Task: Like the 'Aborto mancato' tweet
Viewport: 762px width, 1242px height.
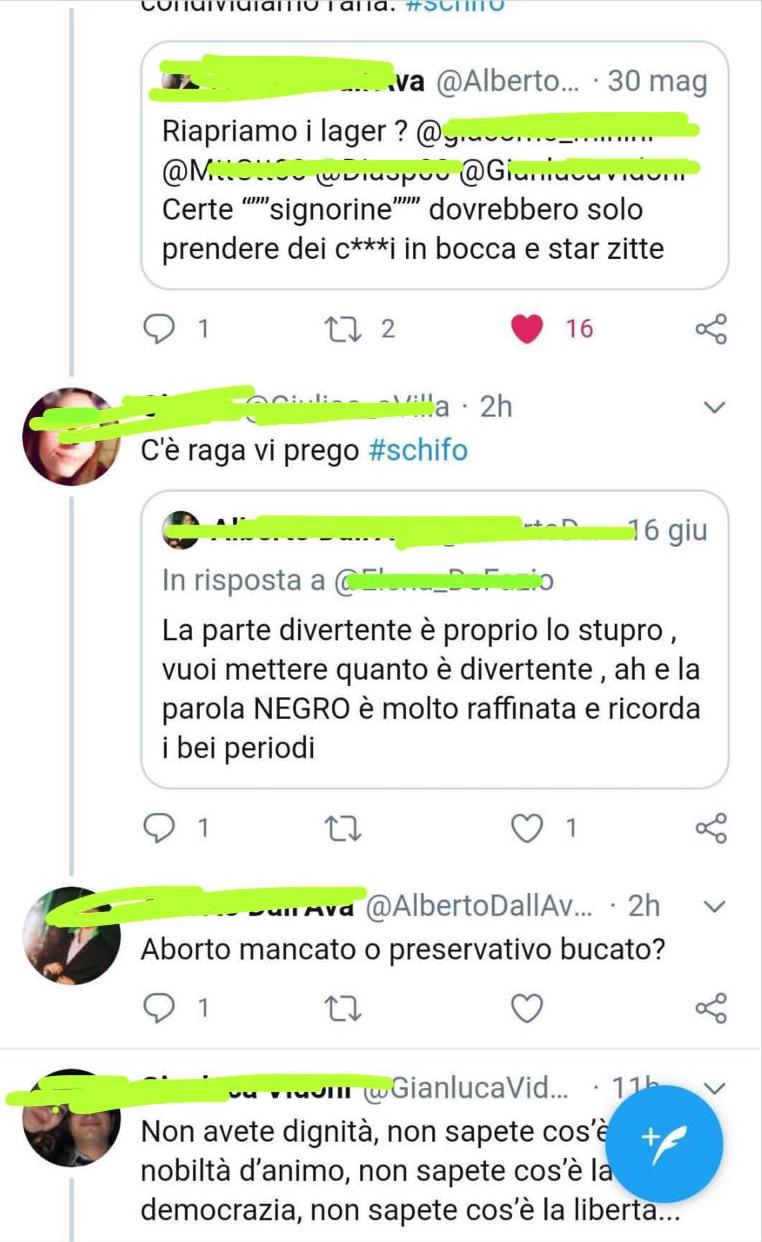Action: point(527,1008)
